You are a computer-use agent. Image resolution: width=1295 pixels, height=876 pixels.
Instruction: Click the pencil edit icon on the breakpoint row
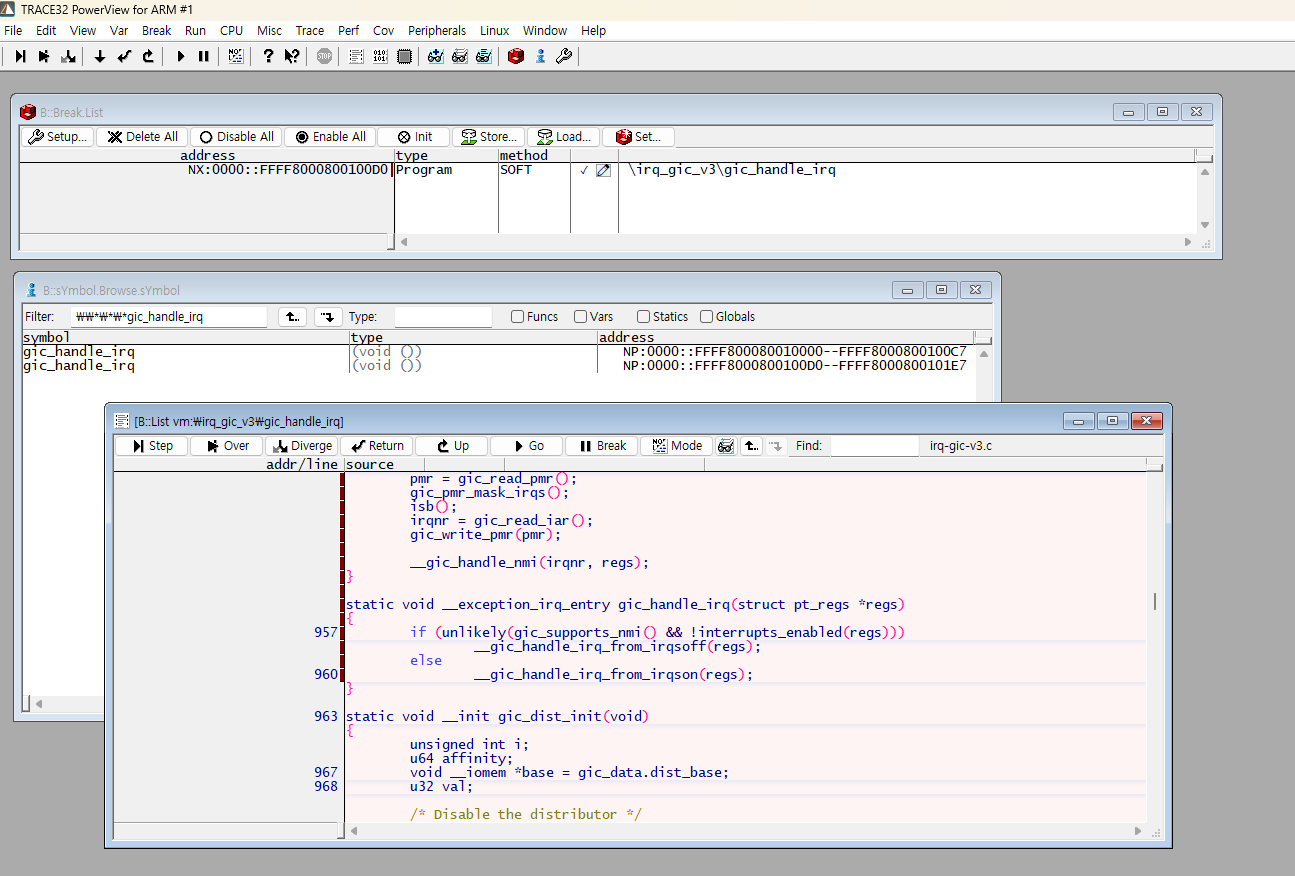point(604,170)
